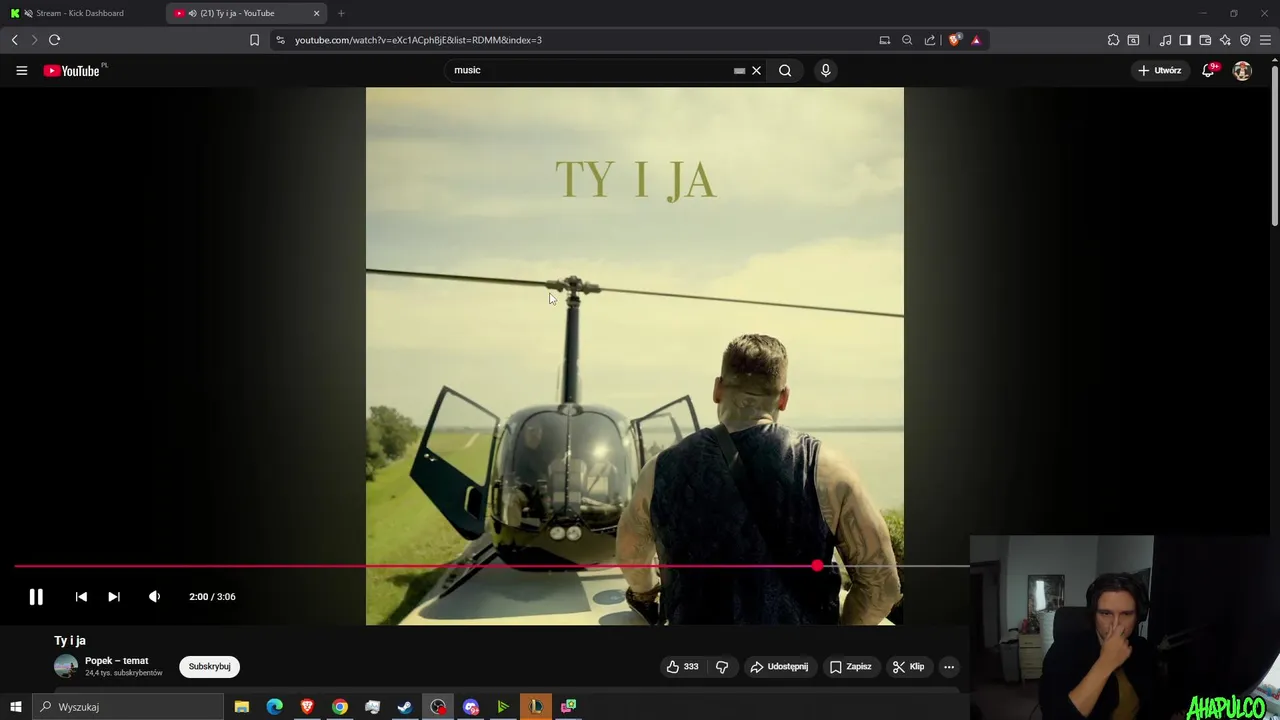Image resolution: width=1280 pixels, height=720 pixels.
Task: Click the search field containing music
Action: click(590, 70)
